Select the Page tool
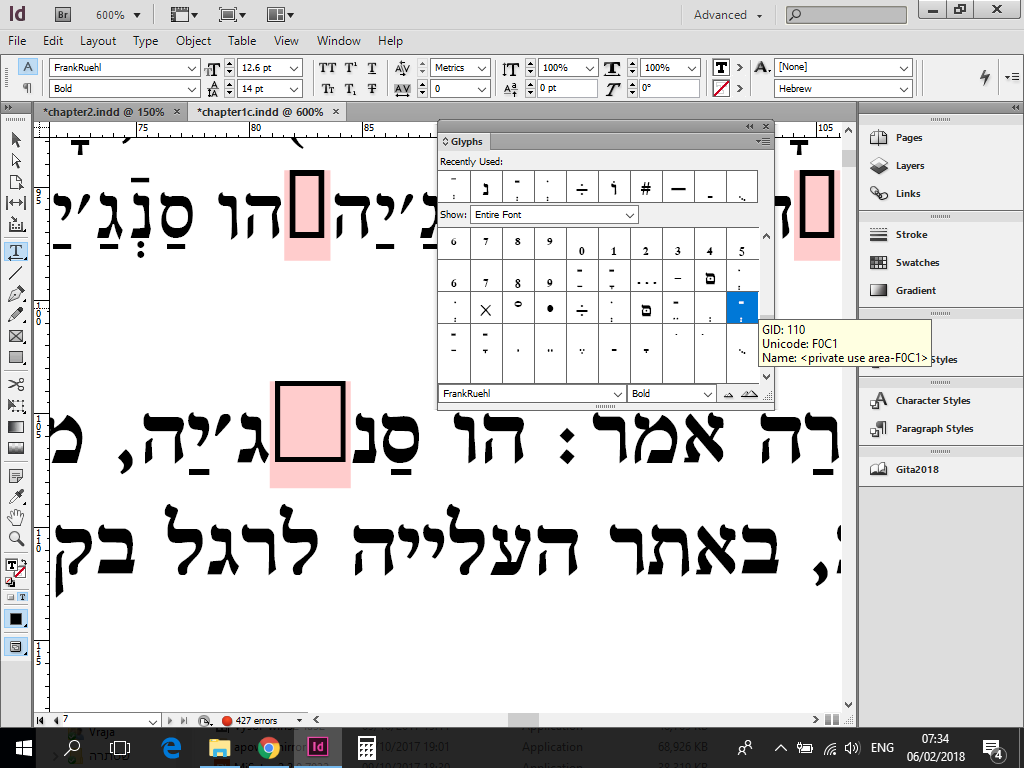1024x768 pixels. point(16,182)
